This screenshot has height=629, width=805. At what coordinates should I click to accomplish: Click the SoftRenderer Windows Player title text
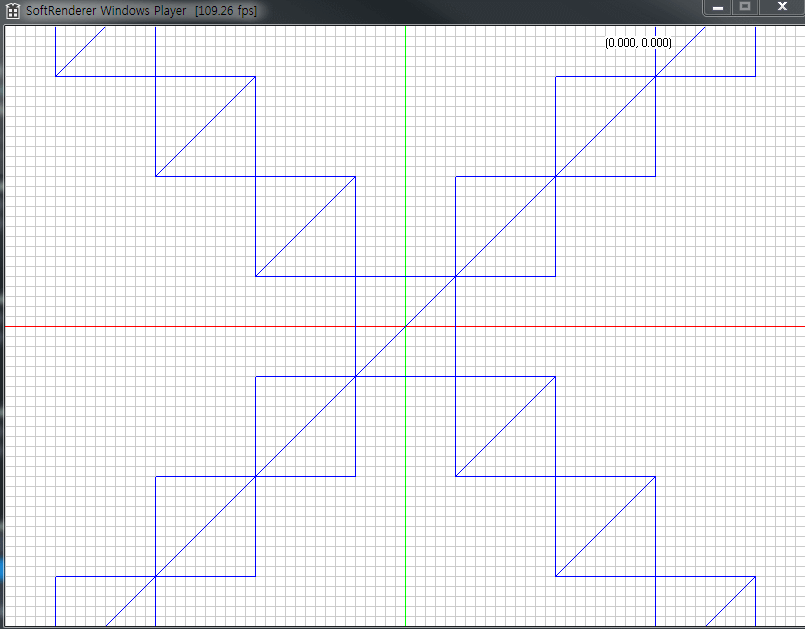[106, 11]
